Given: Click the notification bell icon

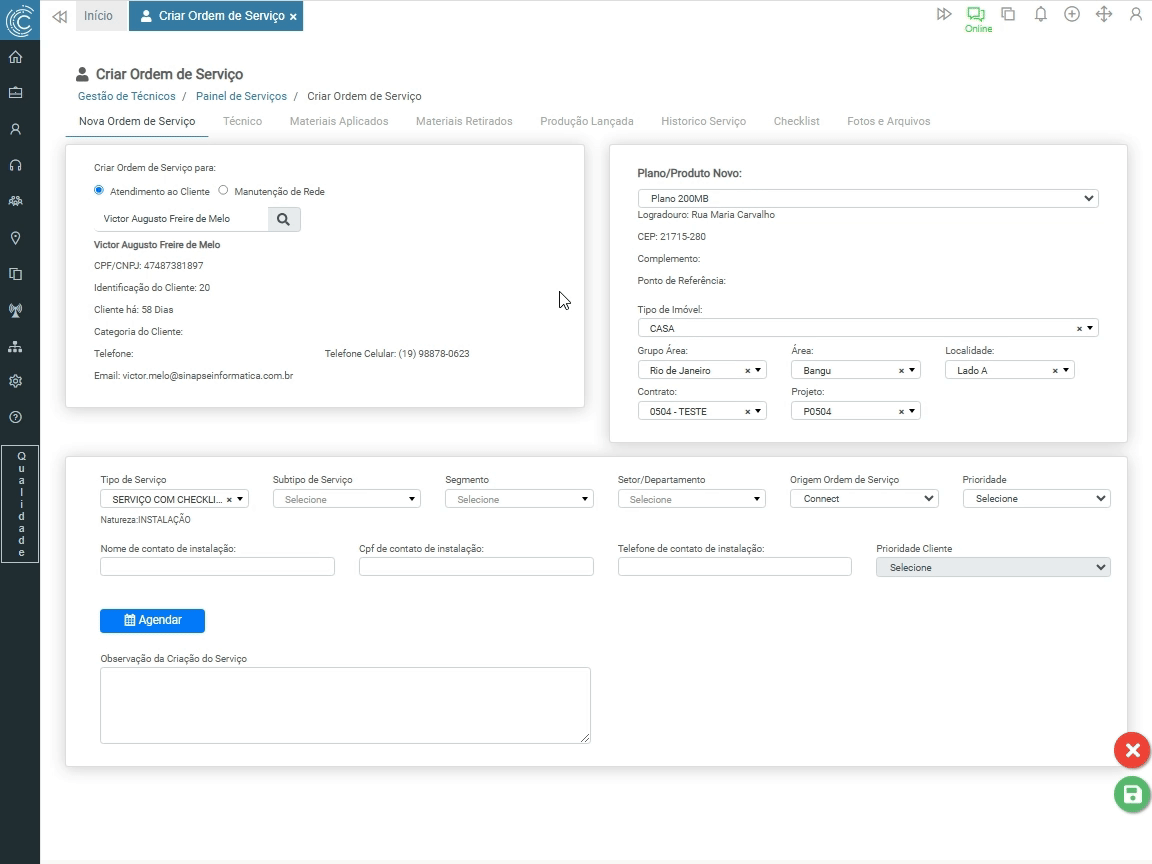Looking at the screenshot, I should [x=1040, y=14].
